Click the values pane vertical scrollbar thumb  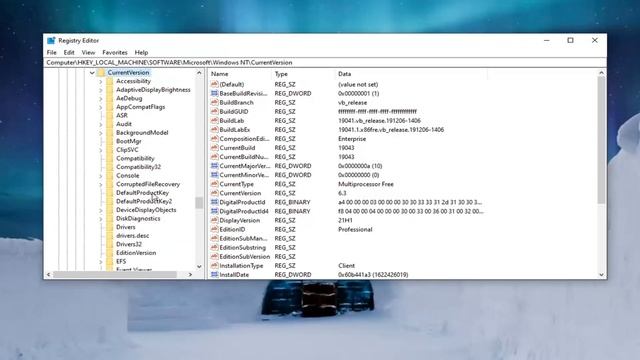pos(601,140)
